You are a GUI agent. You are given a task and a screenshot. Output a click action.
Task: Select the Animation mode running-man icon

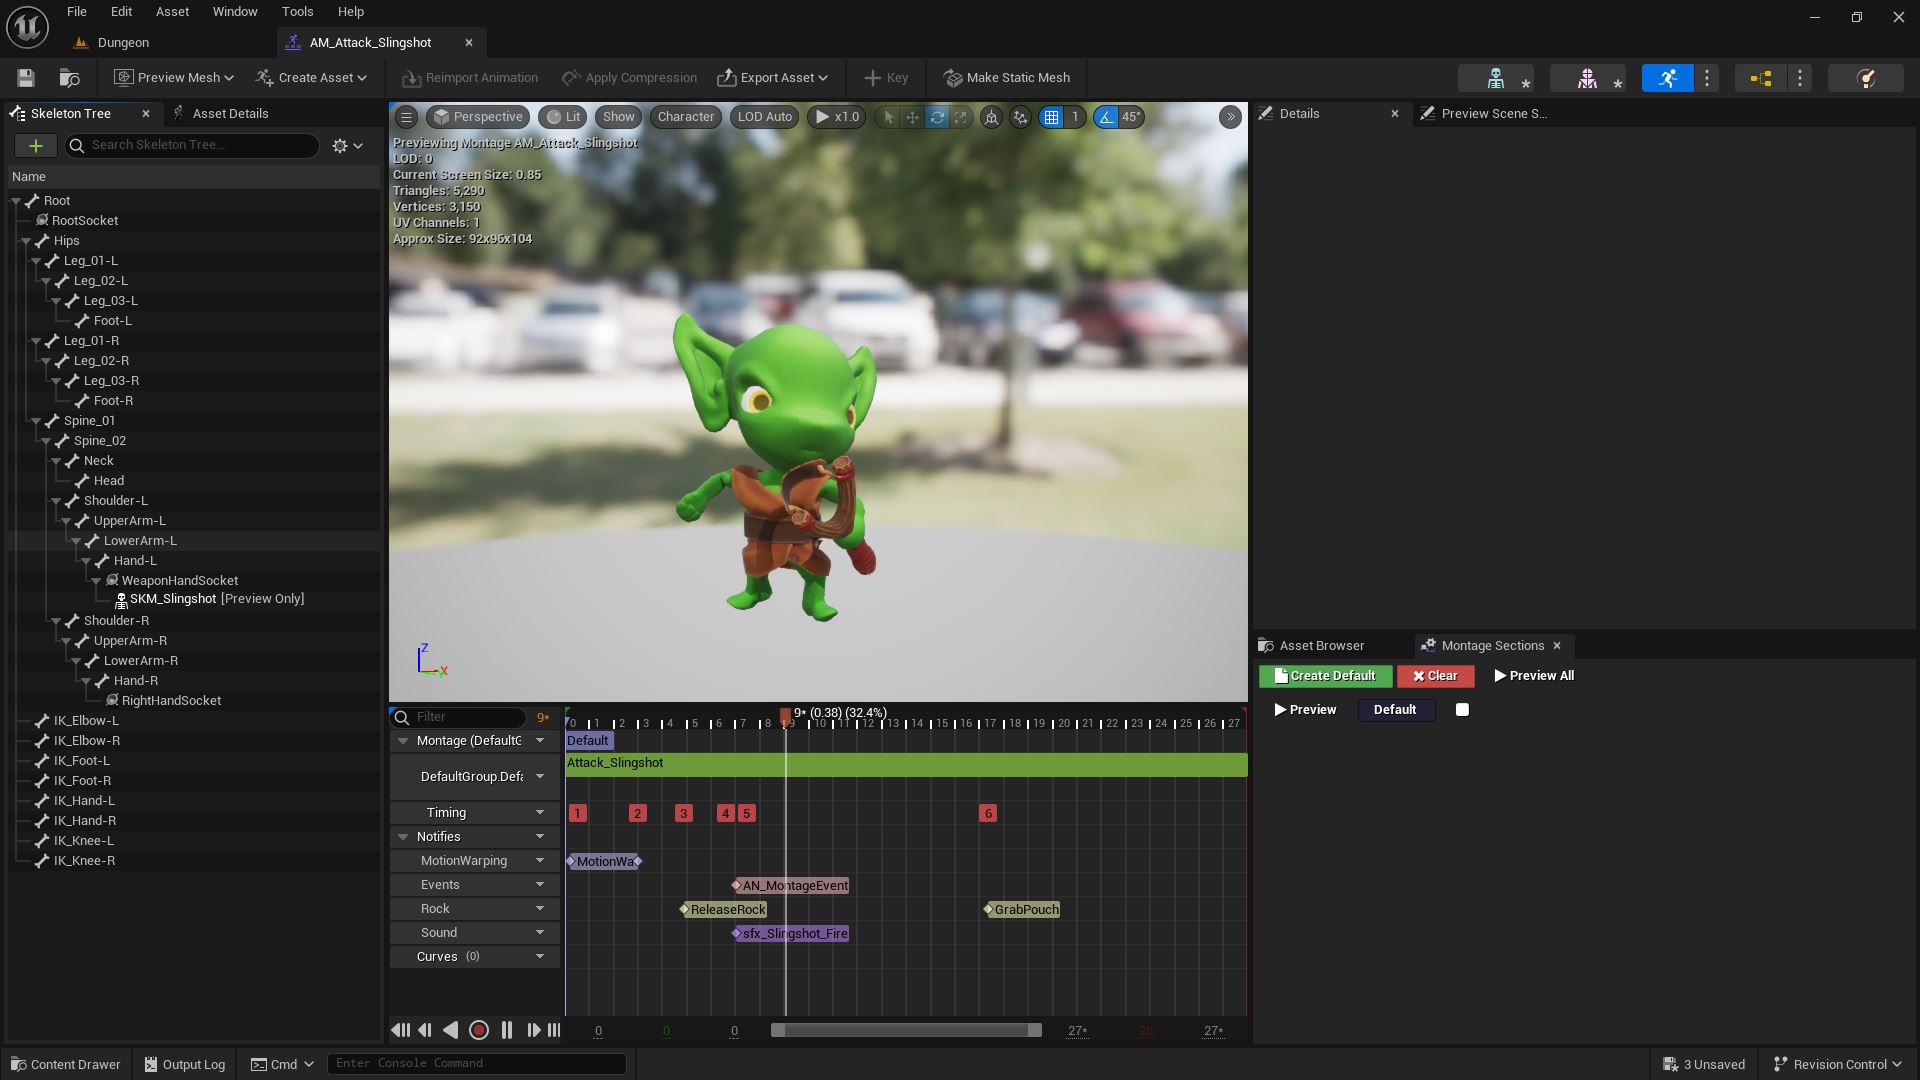pos(1667,78)
